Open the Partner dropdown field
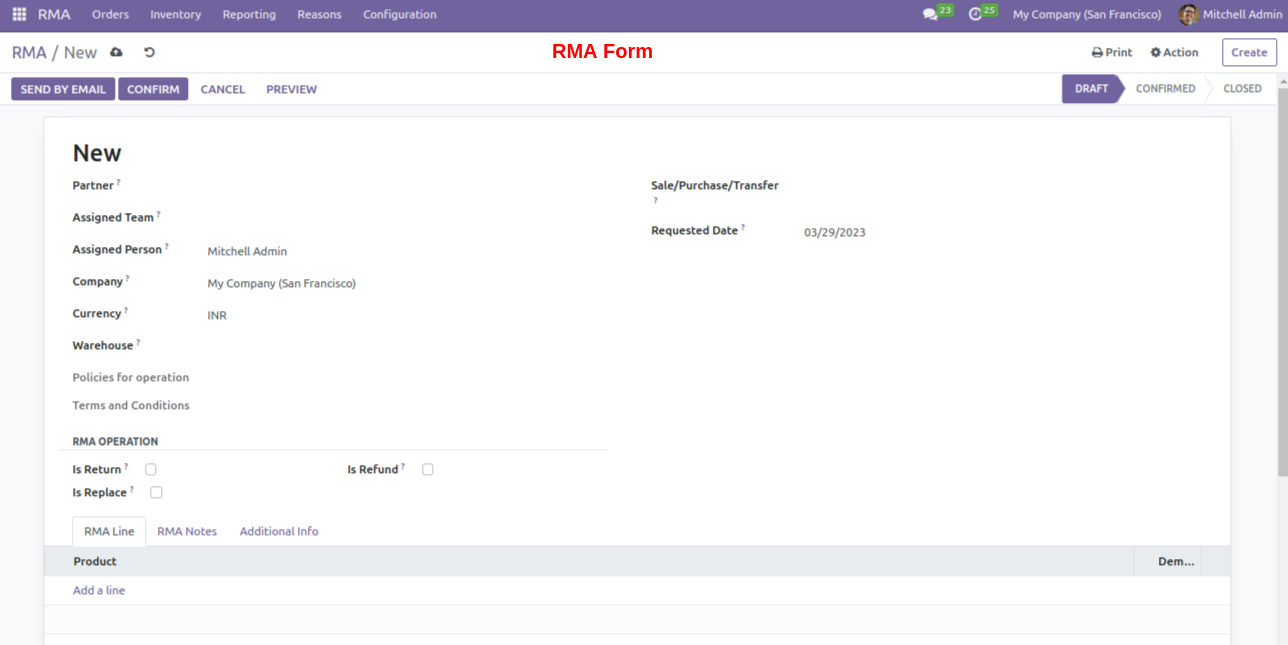Image resolution: width=1288 pixels, height=645 pixels. [x=400, y=186]
